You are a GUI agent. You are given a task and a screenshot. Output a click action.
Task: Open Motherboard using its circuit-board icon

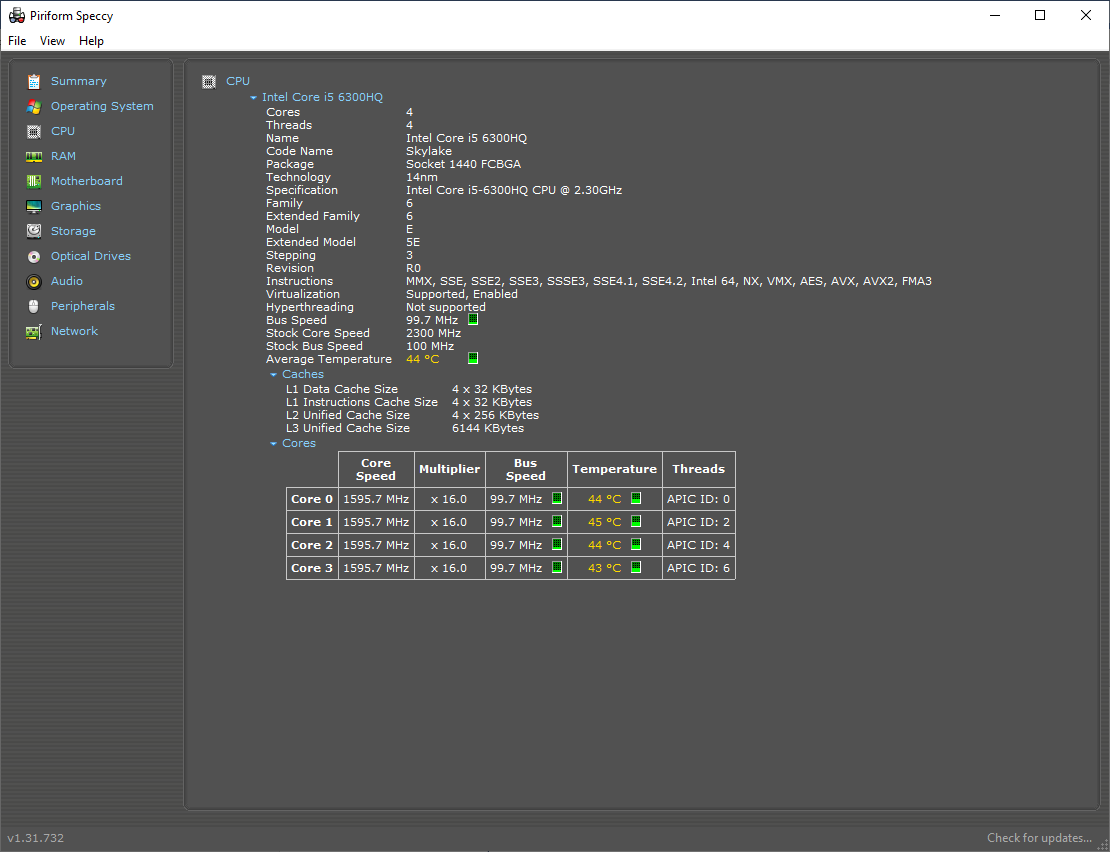(x=34, y=181)
